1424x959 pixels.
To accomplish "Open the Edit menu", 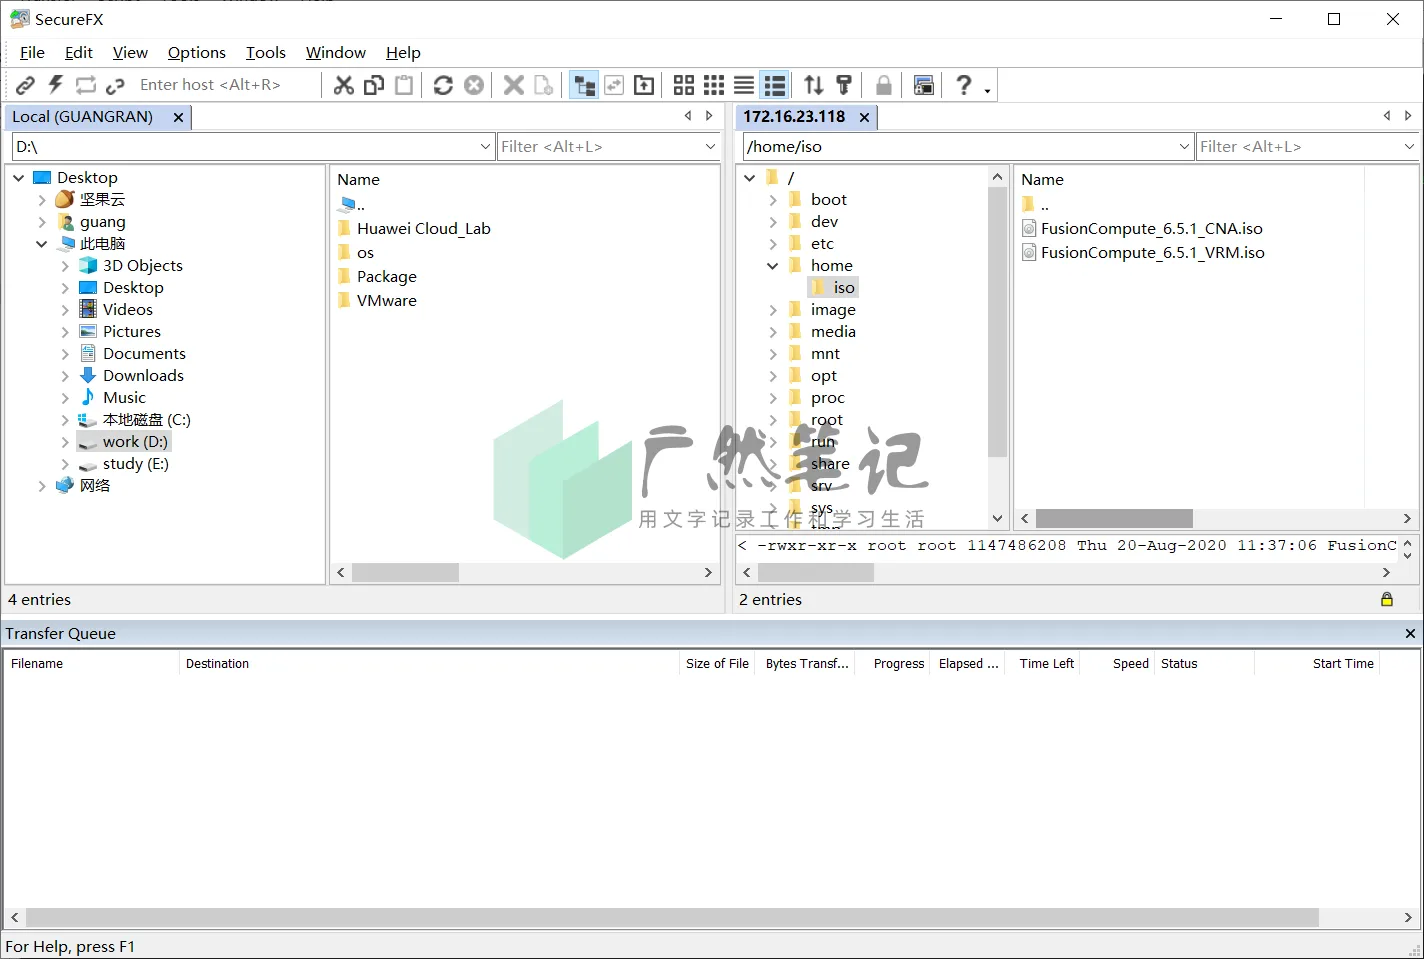I will point(79,53).
